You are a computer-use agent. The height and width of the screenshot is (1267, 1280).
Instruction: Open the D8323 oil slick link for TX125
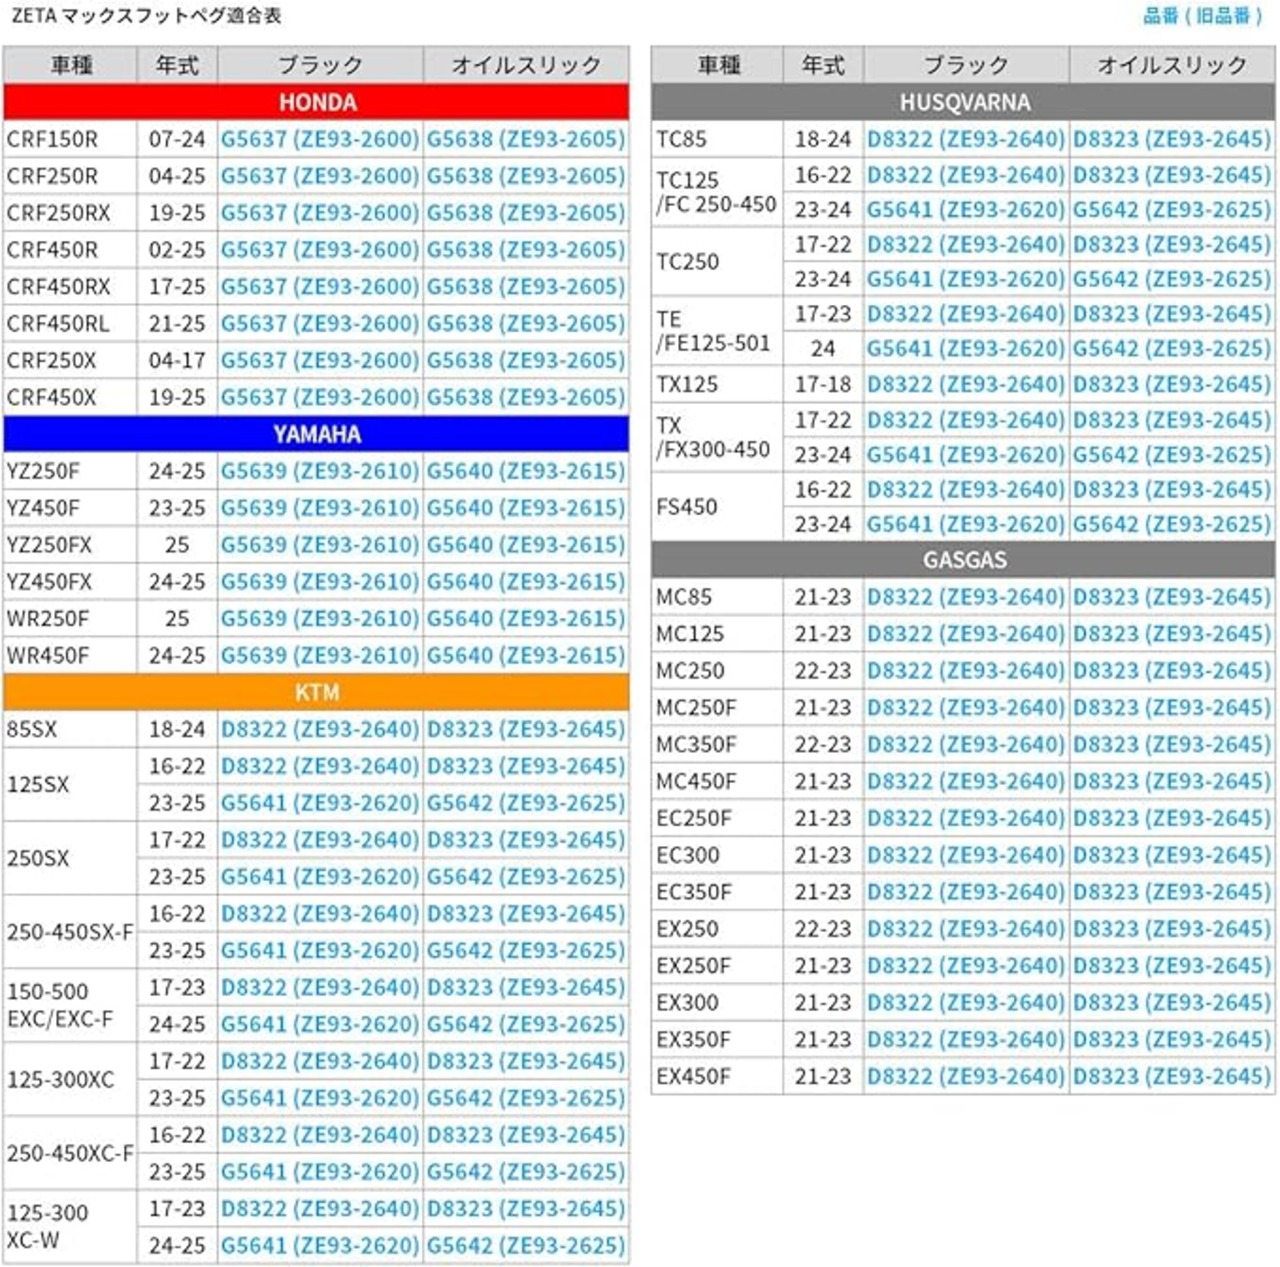click(x=1172, y=384)
